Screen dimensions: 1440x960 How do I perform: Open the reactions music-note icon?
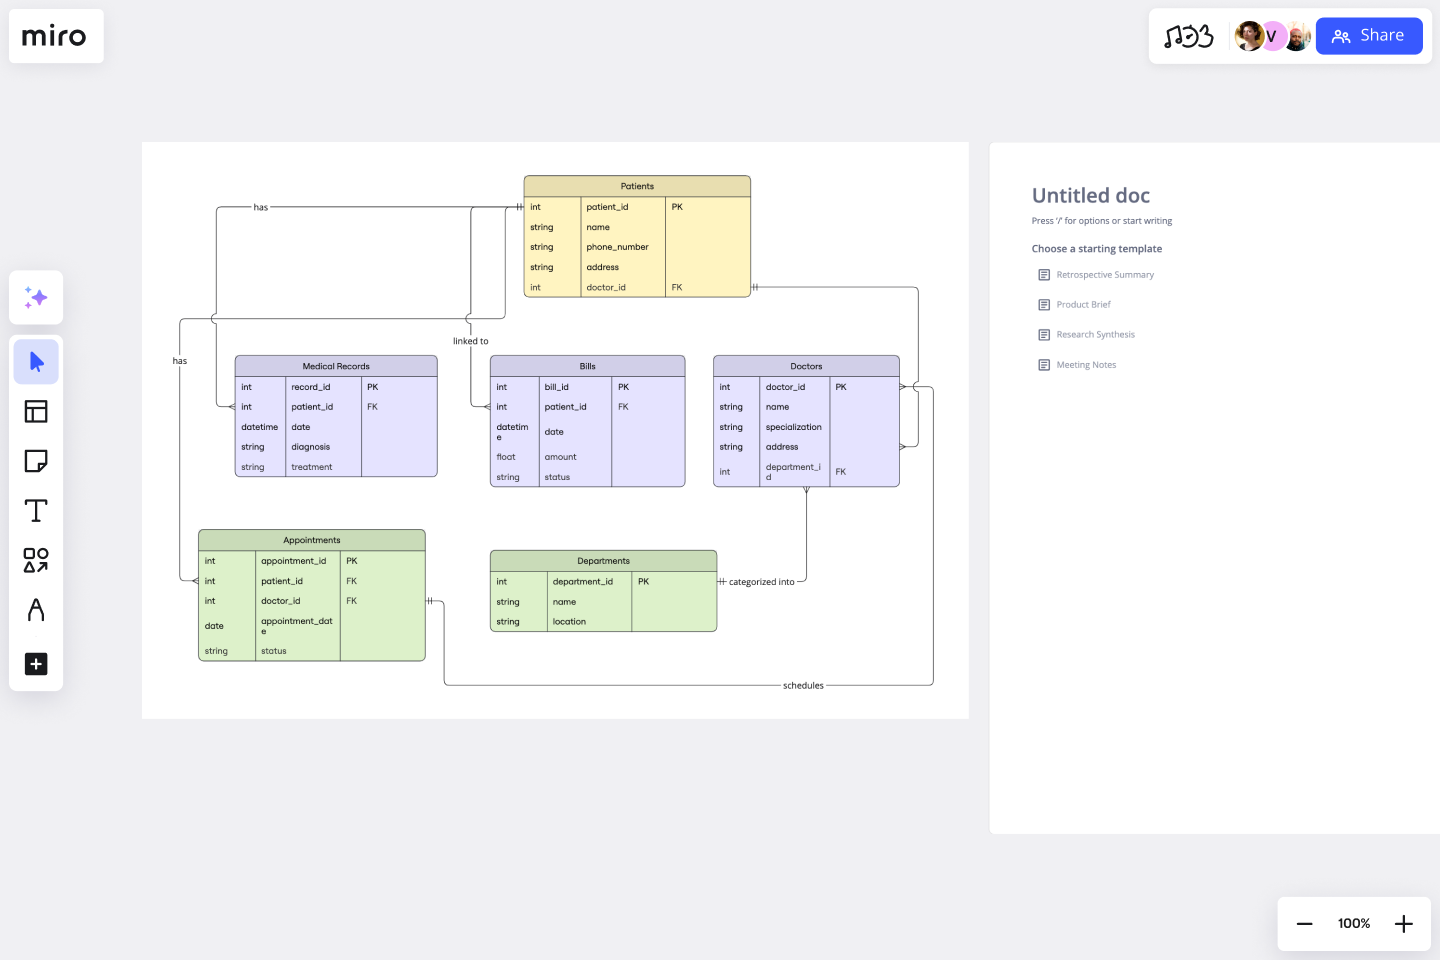tap(1189, 35)
